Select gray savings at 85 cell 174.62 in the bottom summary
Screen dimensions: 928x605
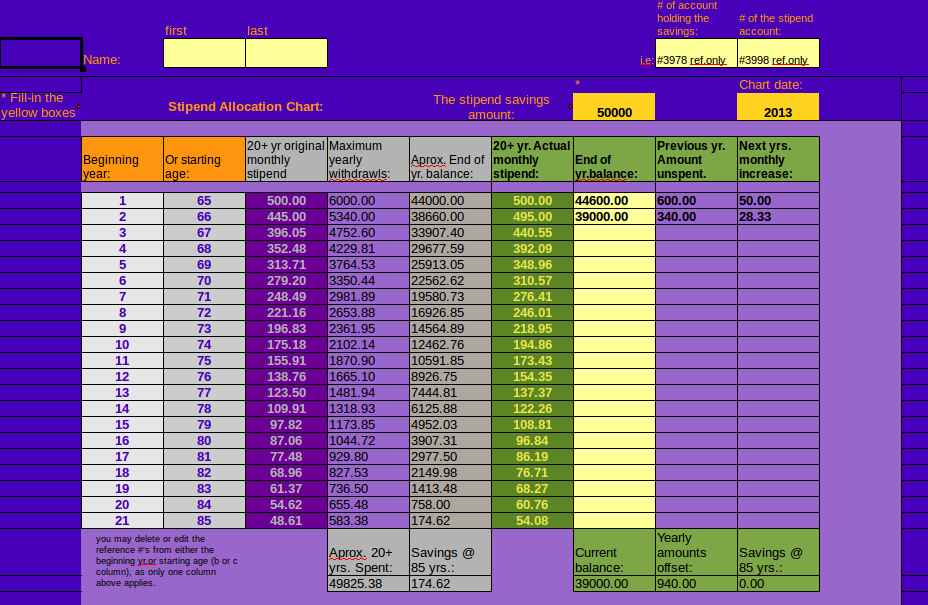pos(450,584)
